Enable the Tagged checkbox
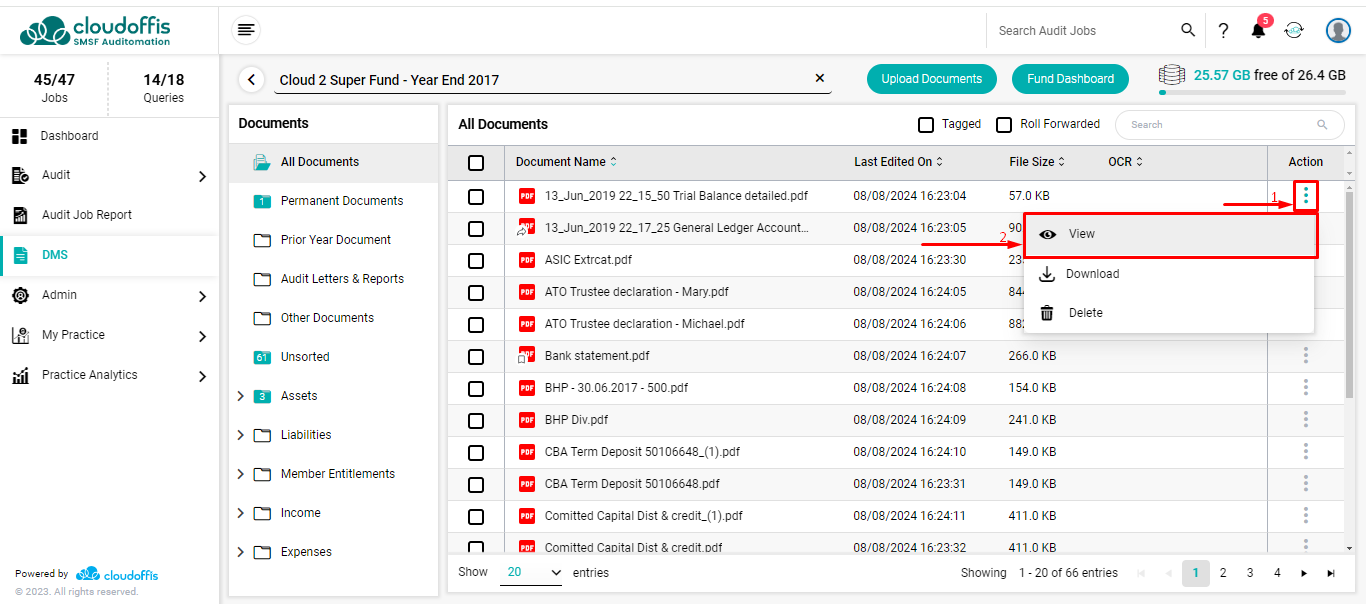 [x=926, y=125]
